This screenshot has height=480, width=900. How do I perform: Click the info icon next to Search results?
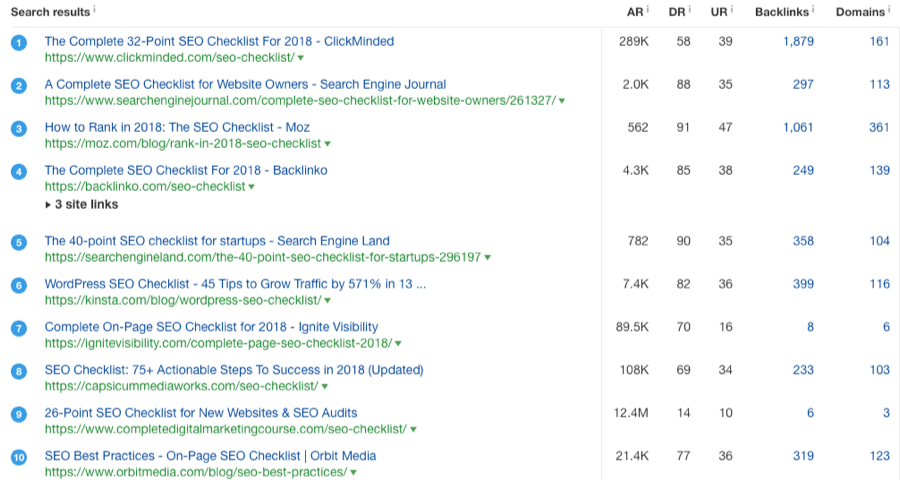94,9
